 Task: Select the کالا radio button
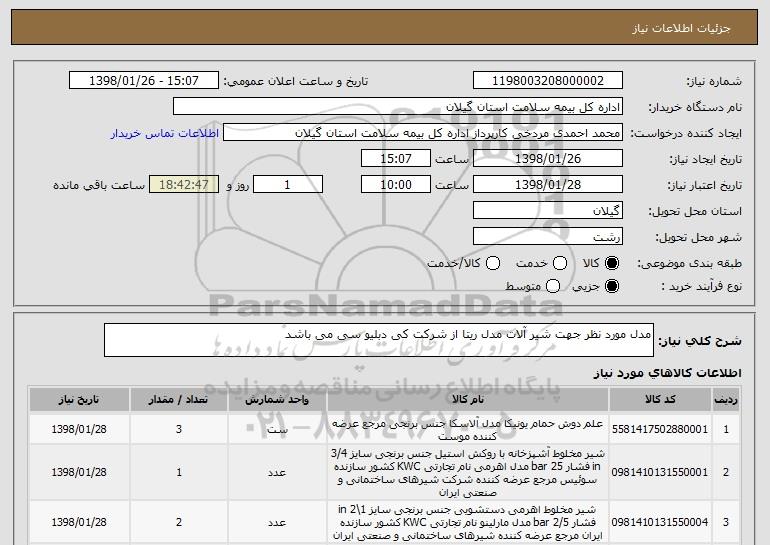(612, 263)
